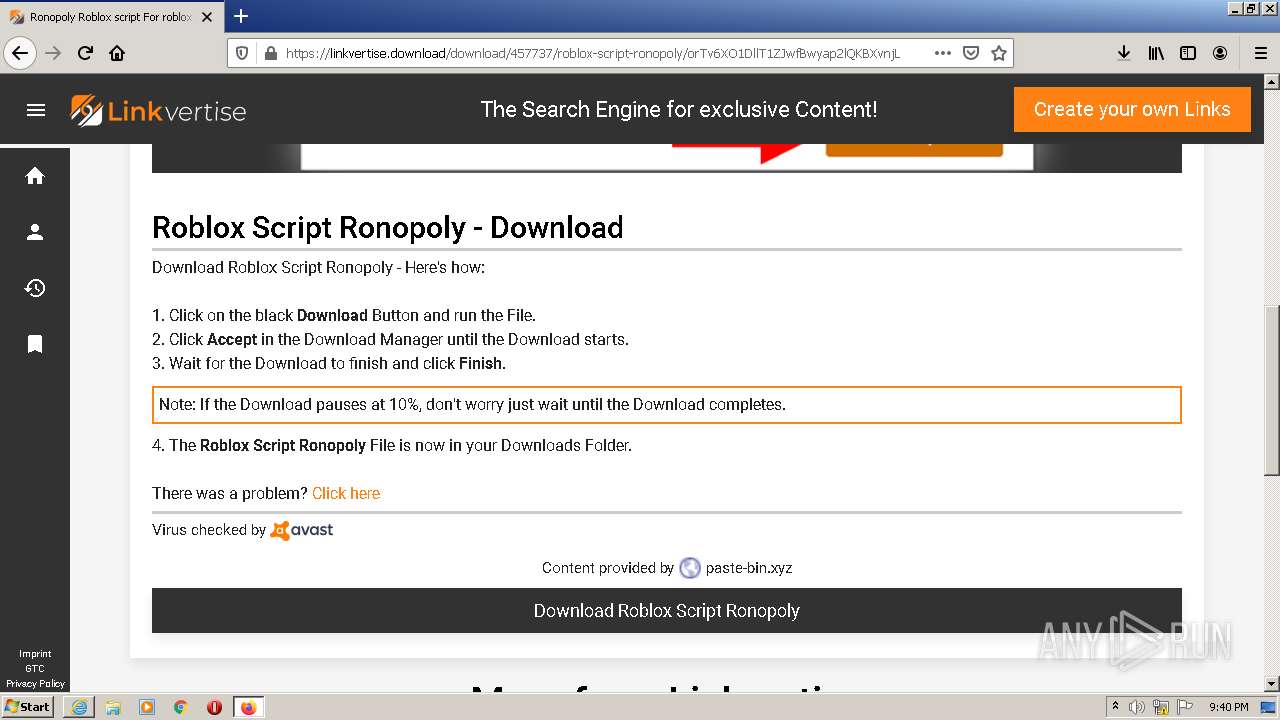This screenshot has height=720, width=1280.
Task: Click the 'Roblox Script Ronopoly - Download' heading
Action: coord(388,227)
